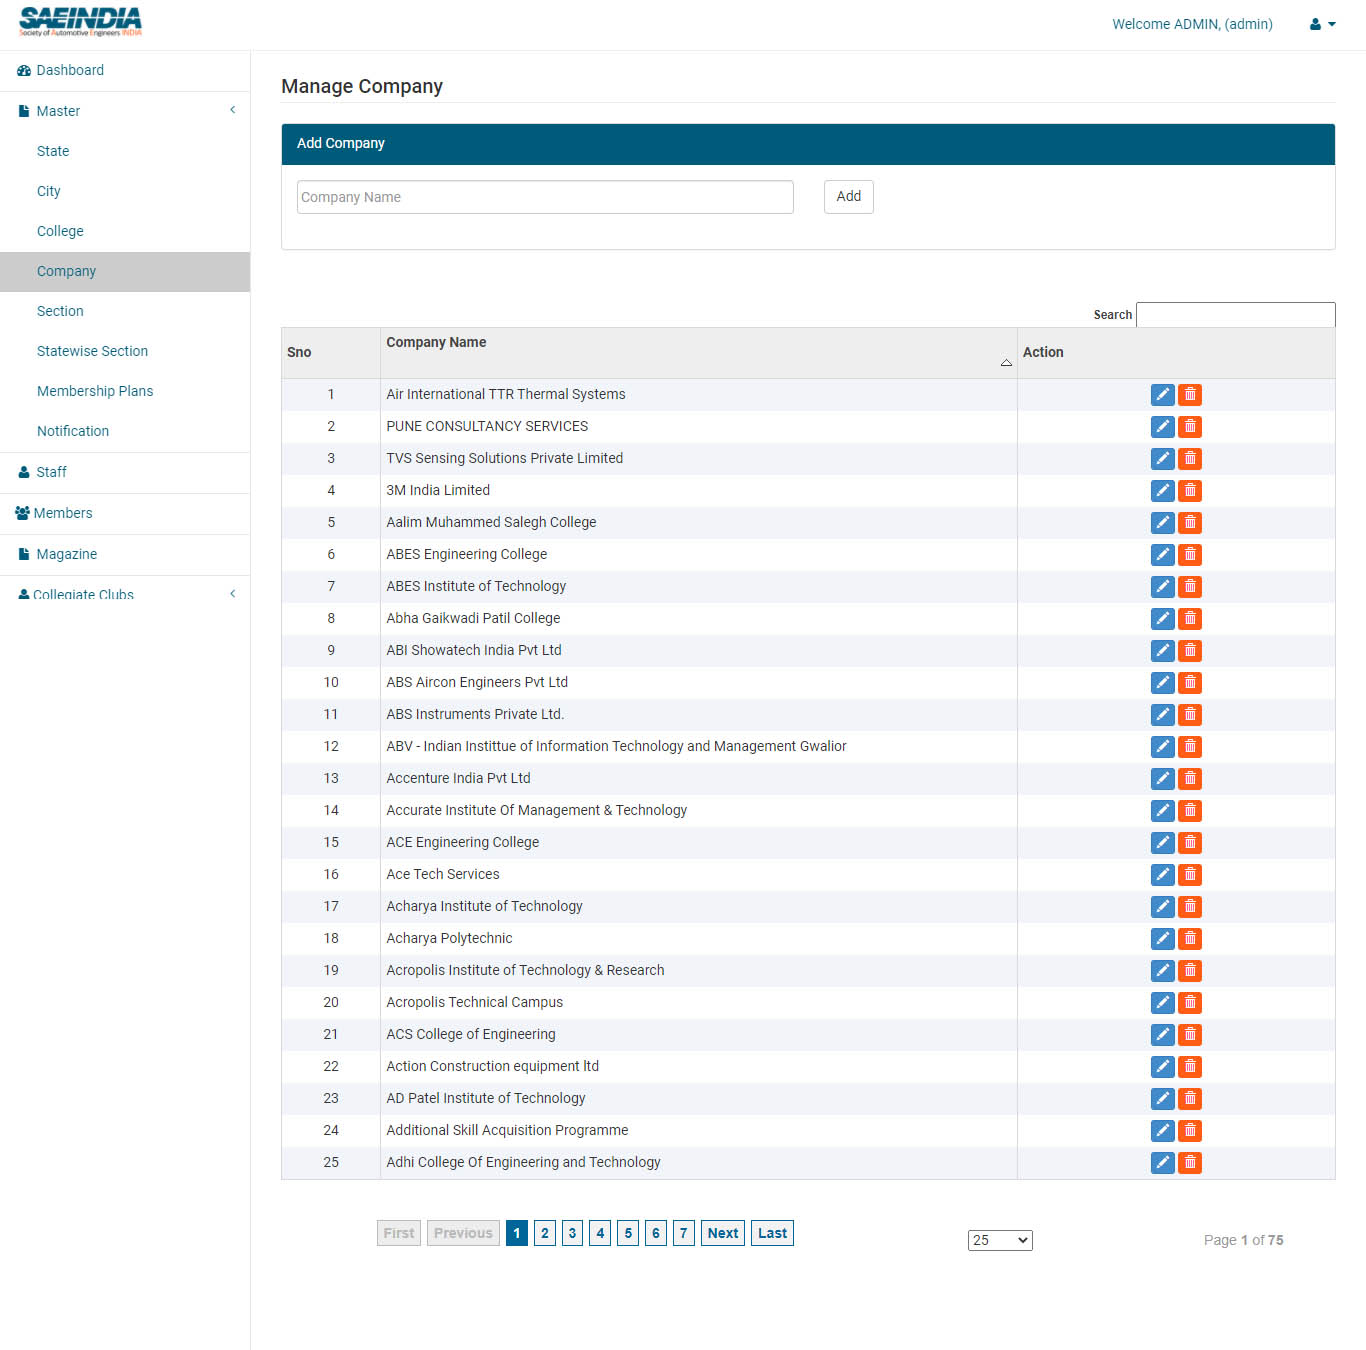Edit ABES Institute of Technology entry
Image resolution: width=1366 pixels, height=1350 pixels.
tap(1162, 586)
